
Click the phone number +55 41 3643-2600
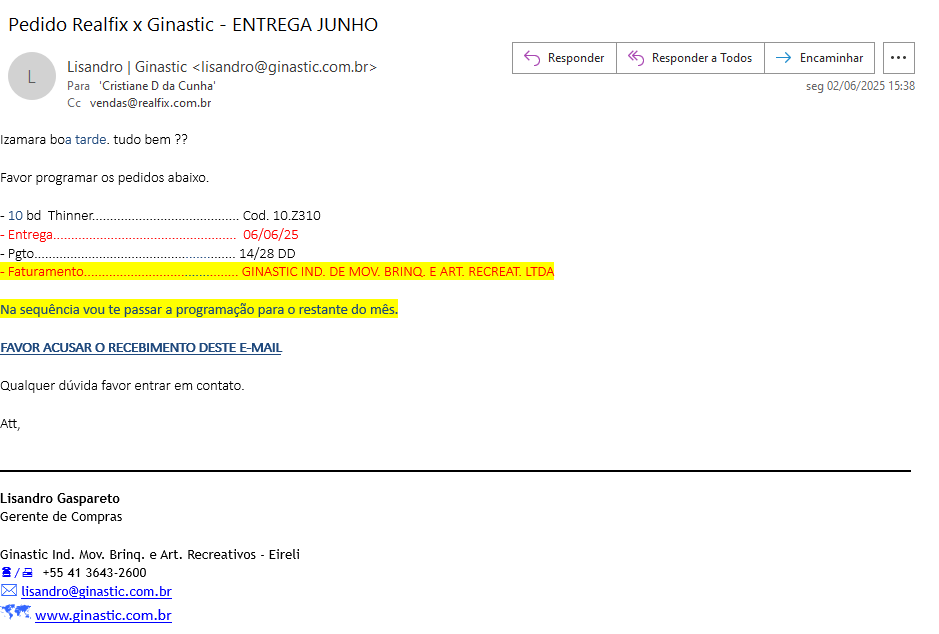pos(94,573)
